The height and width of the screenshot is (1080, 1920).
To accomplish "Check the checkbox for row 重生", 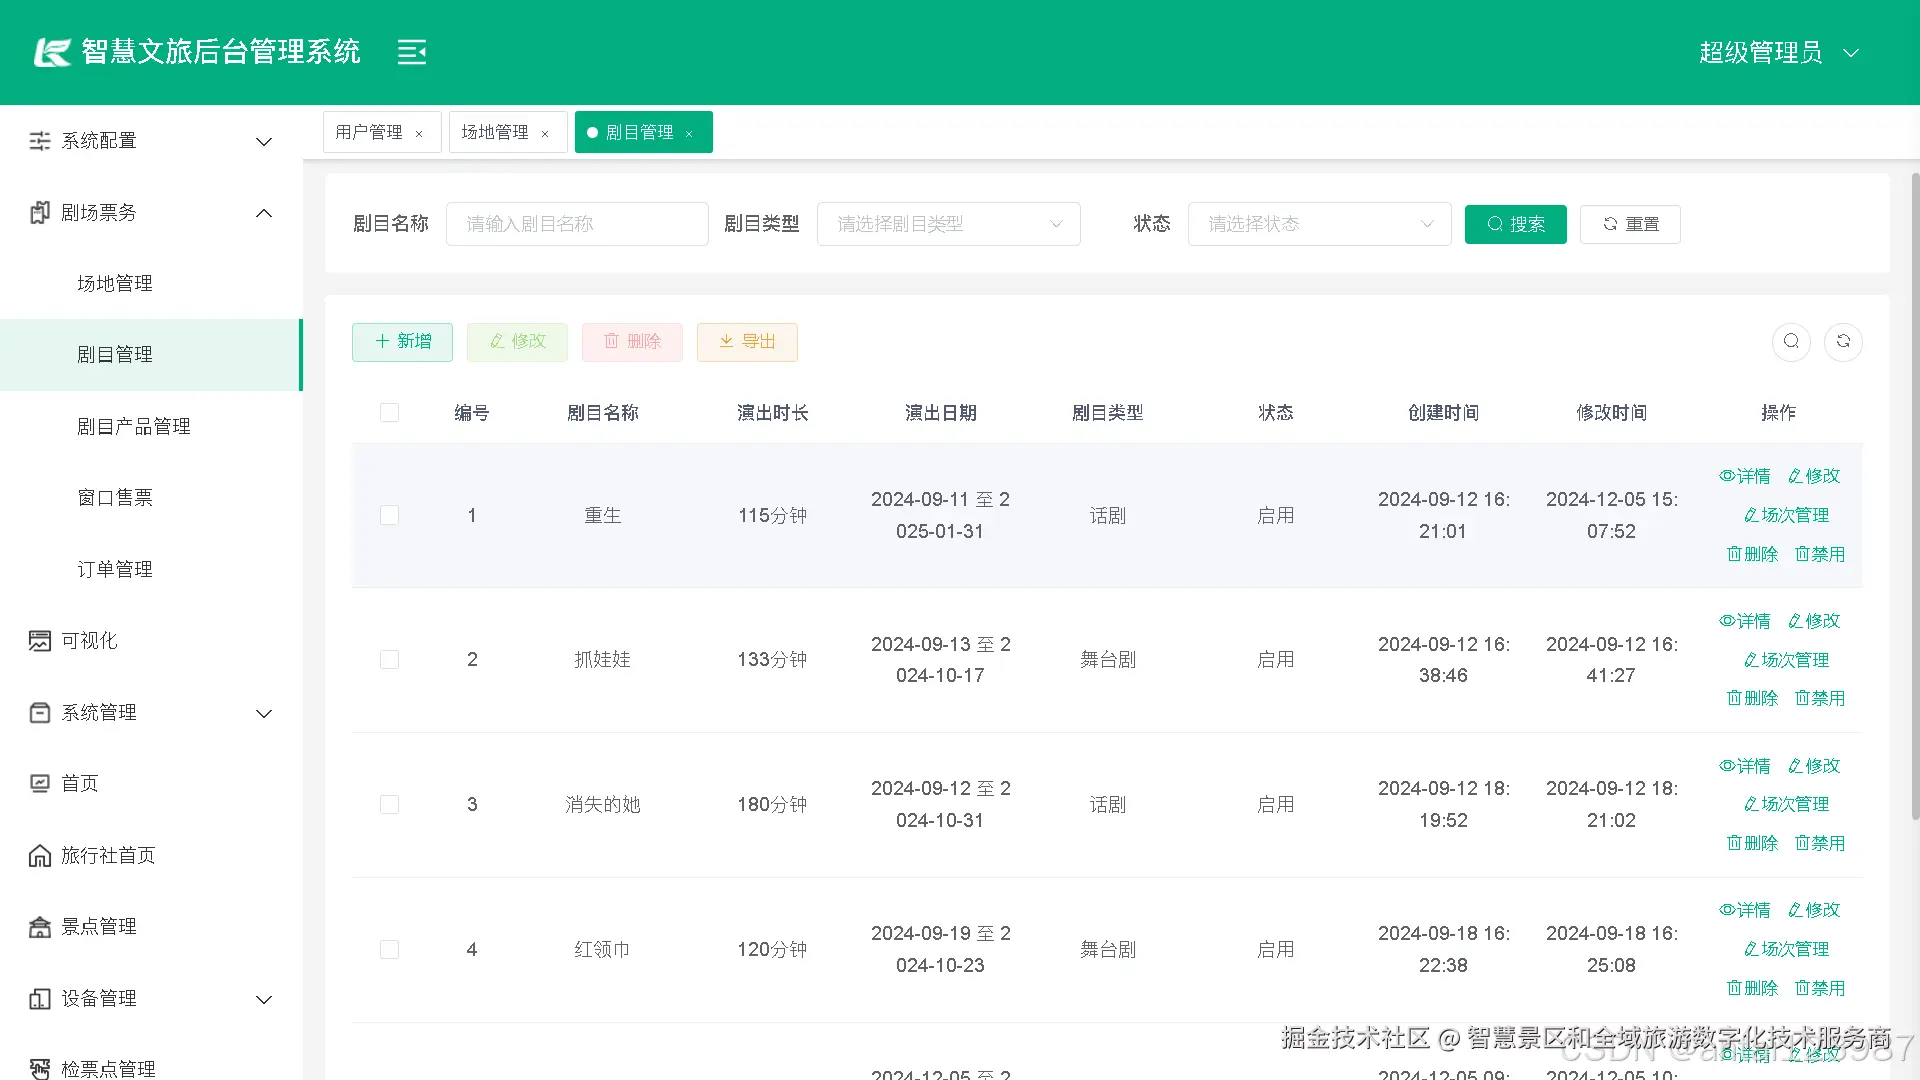I will (390, 515).
